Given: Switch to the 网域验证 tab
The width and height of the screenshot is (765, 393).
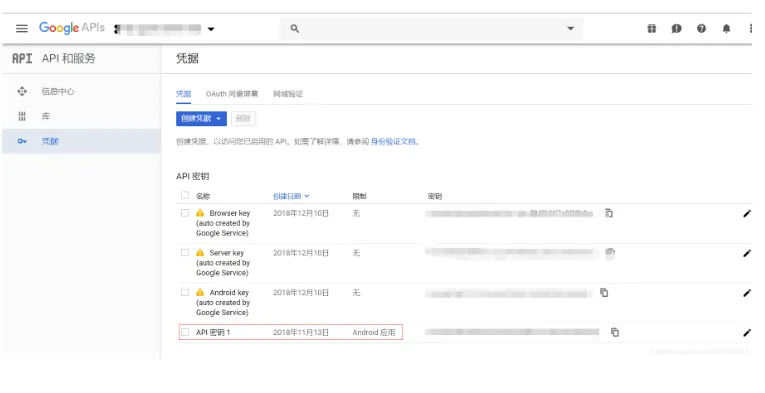Looking at the screenshot, I should 288,94.
